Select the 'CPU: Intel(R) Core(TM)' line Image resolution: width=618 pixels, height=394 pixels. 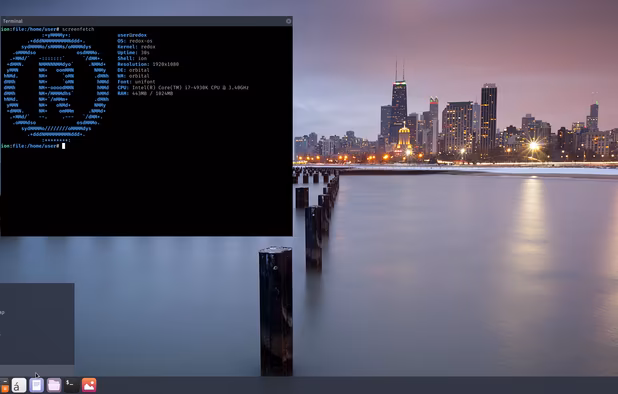[x=183, y=87]
